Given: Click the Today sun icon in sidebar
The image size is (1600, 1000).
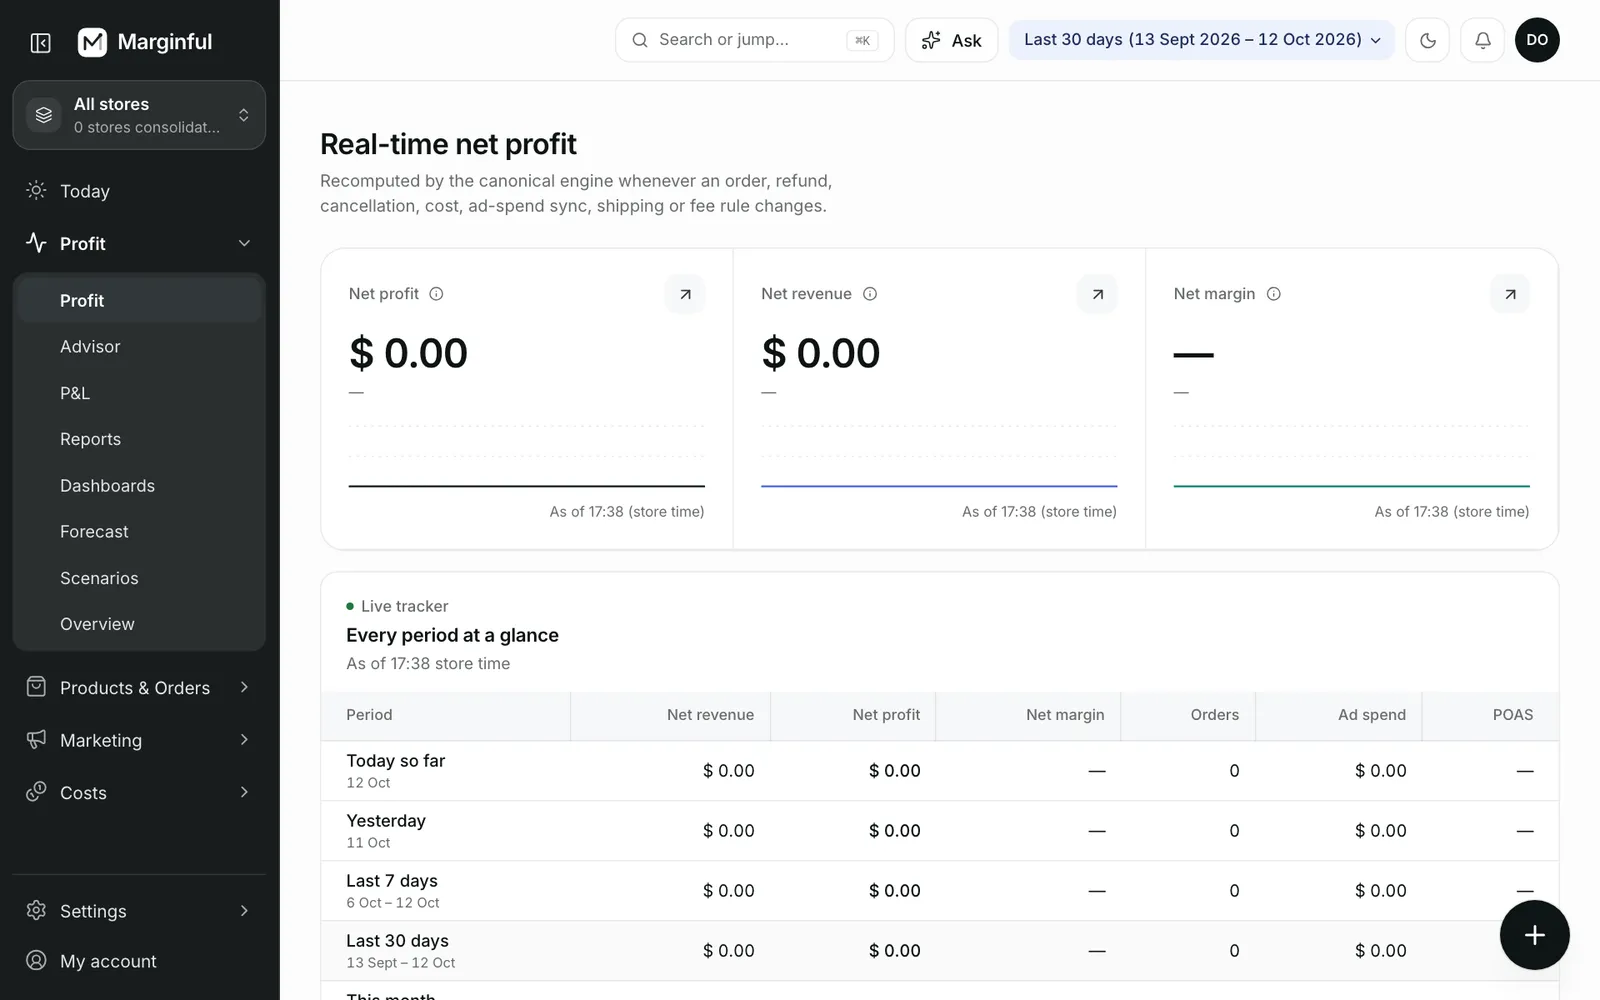Looking at the screenshot, I should click(36, 190).
